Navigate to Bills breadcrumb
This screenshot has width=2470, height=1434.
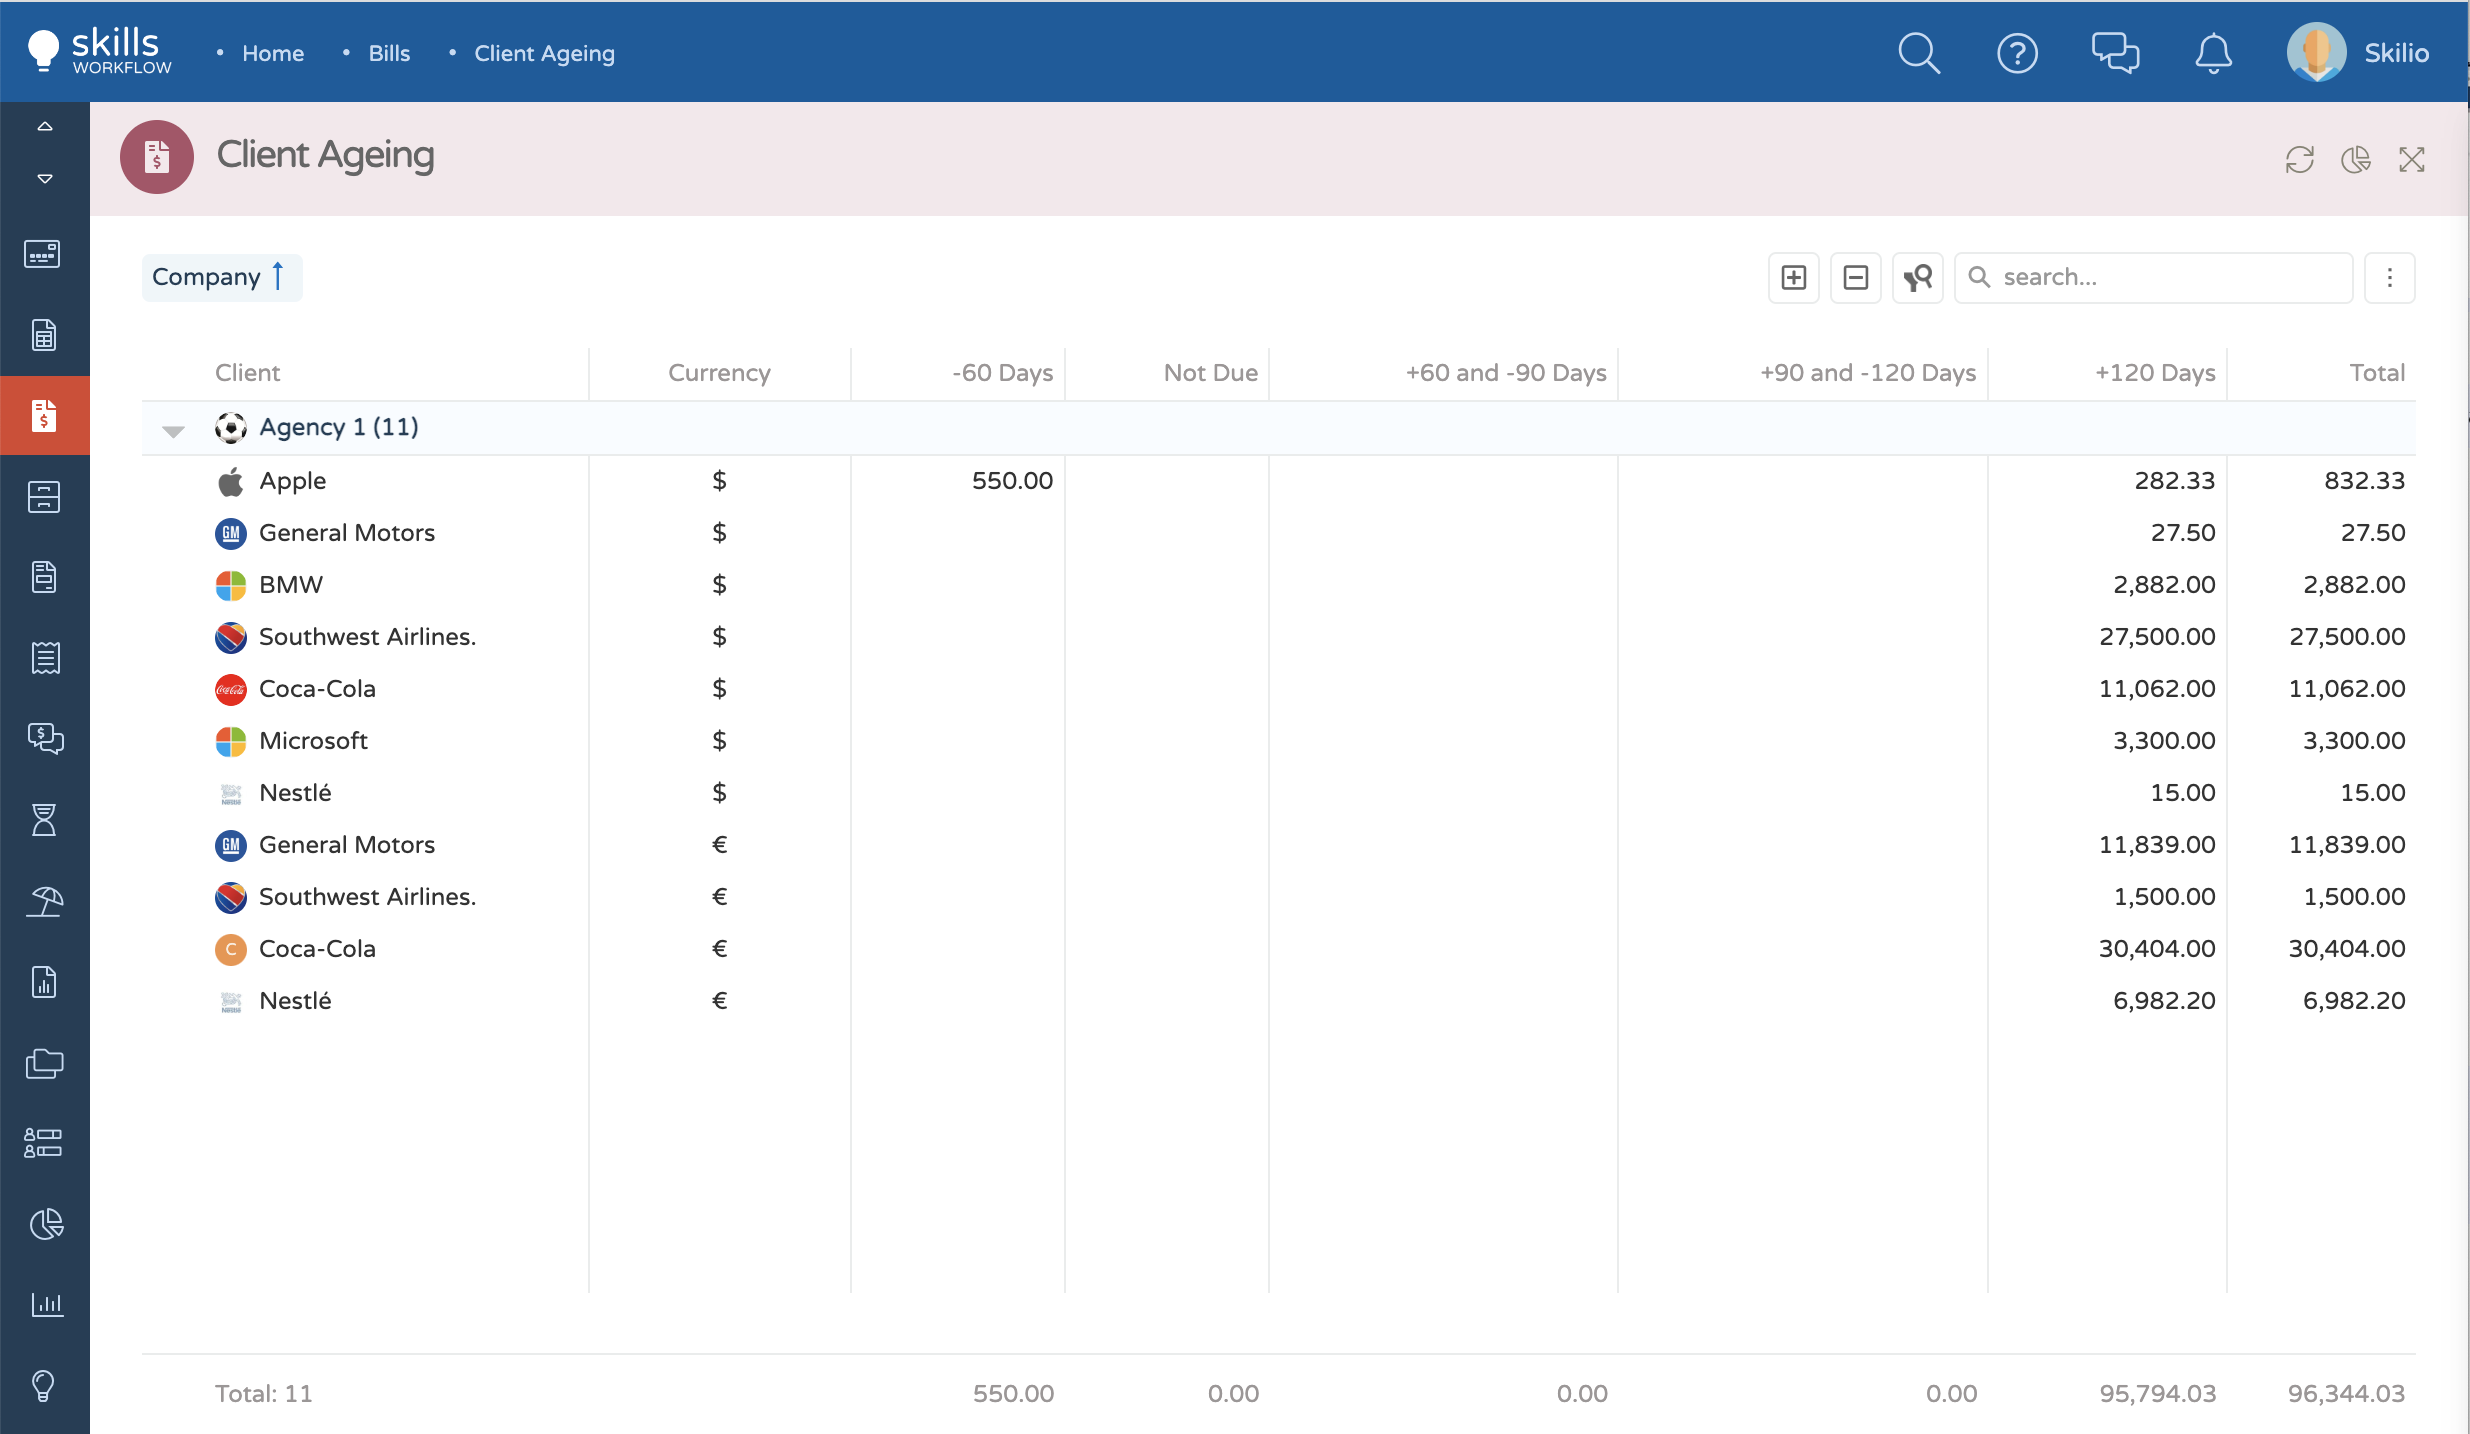click(389, 54)
